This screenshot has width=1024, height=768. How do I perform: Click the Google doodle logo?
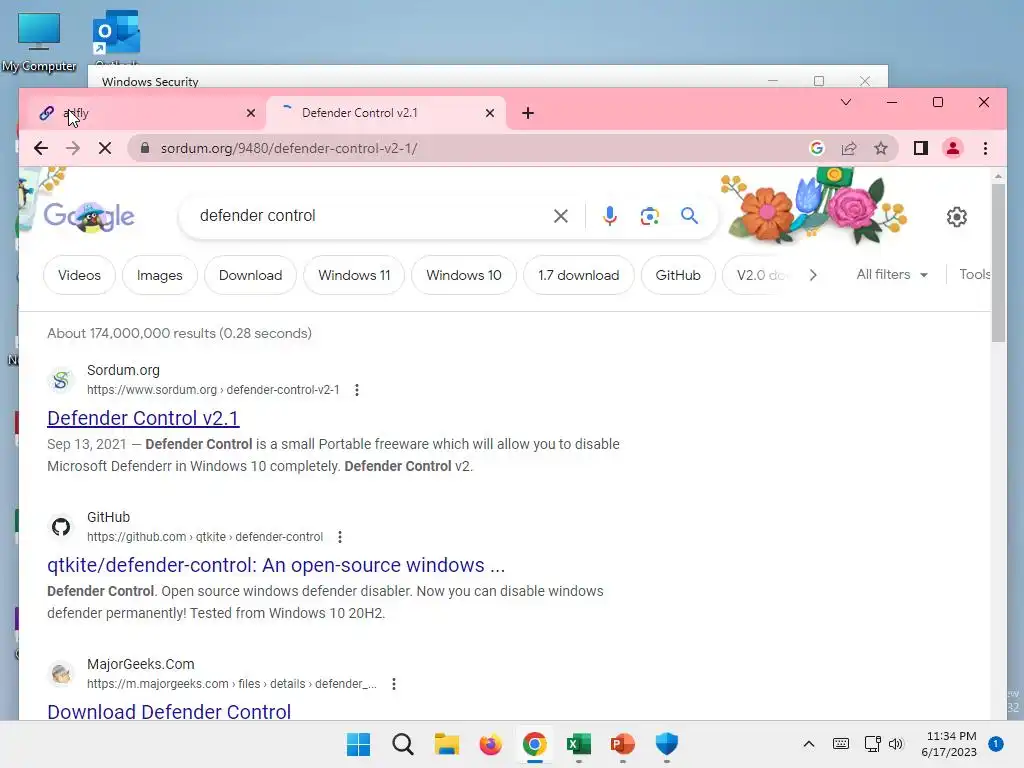pyautogui.click(x=89, y=216)
